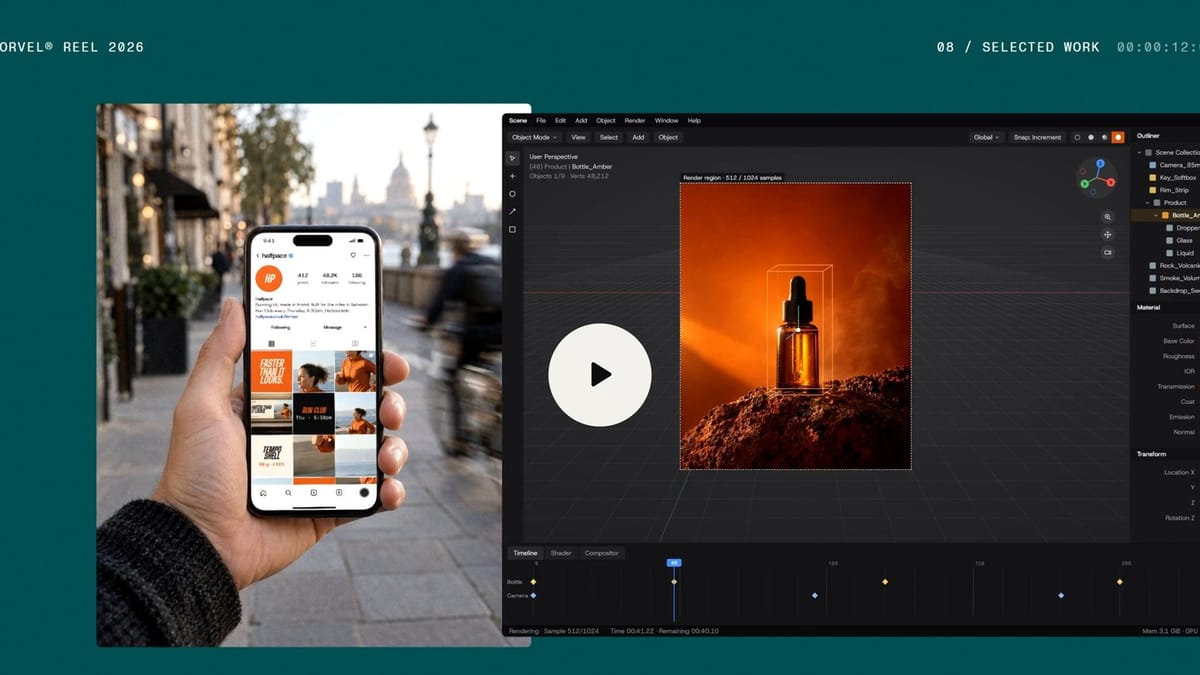The height and width of the screenshot is (675, 1200).
Task: Tap the home icon on the phone
Action: click(x=263, y=493)
